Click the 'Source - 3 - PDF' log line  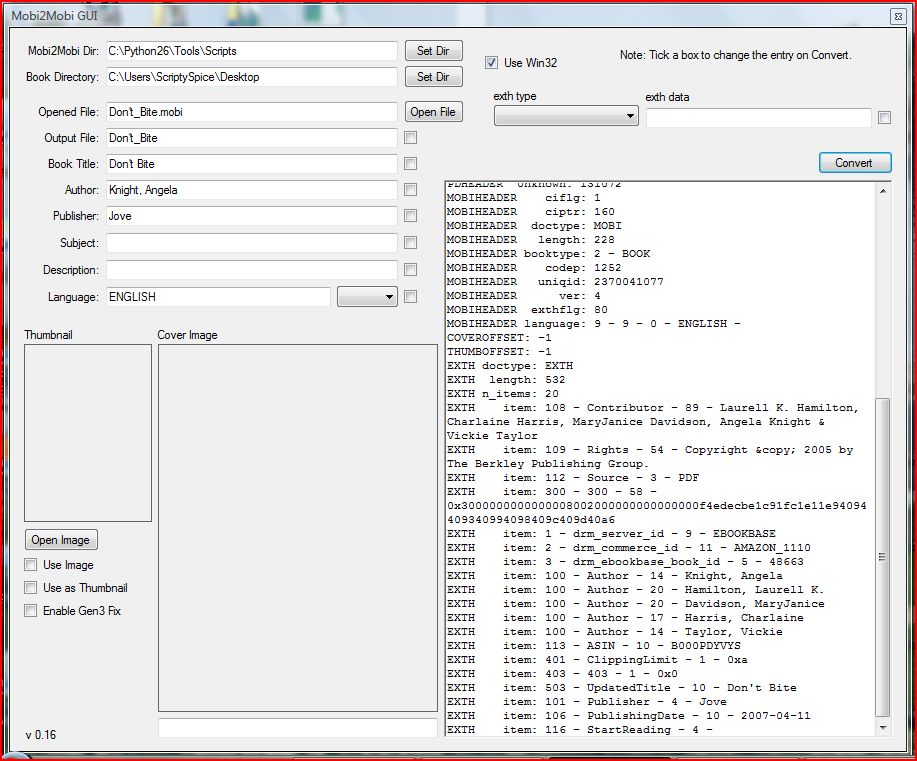573,477
